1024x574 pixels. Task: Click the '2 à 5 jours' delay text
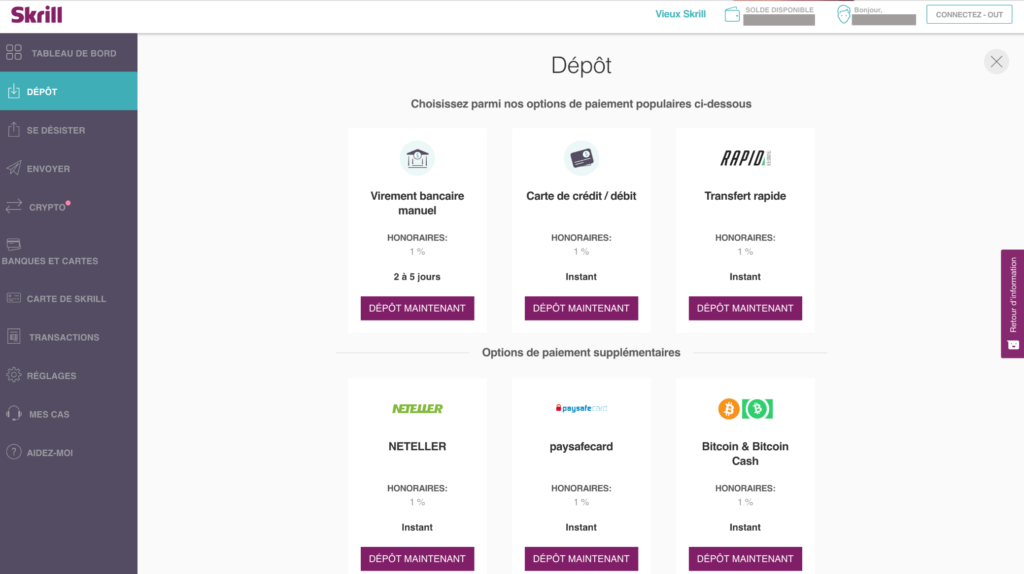[x=417, y=277]
